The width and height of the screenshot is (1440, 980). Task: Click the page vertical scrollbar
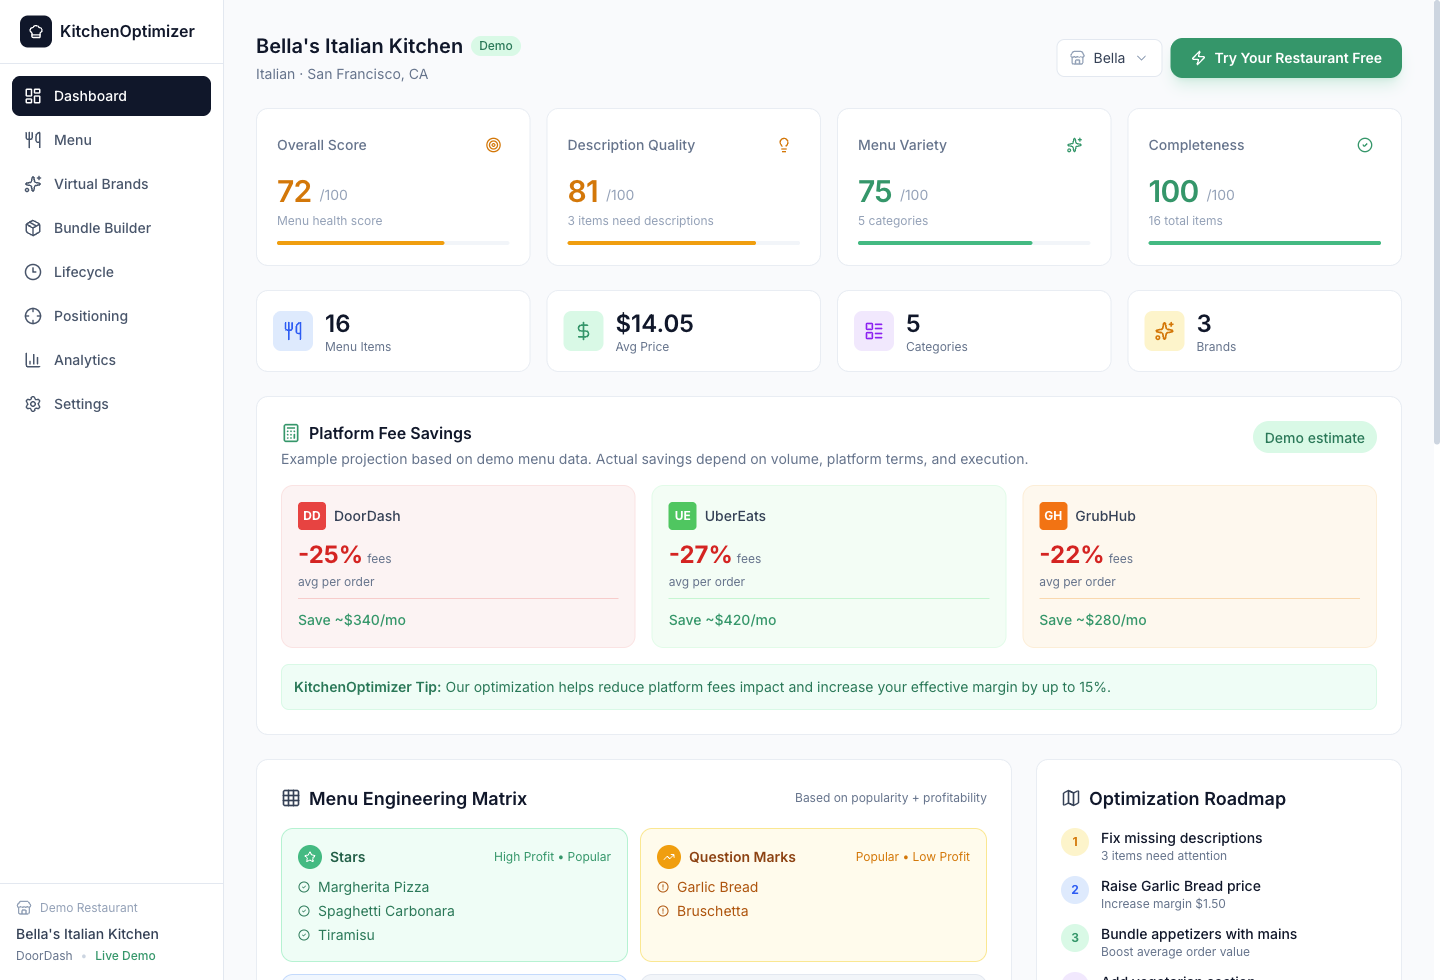pyautogui.click(x=1436, y=222)
